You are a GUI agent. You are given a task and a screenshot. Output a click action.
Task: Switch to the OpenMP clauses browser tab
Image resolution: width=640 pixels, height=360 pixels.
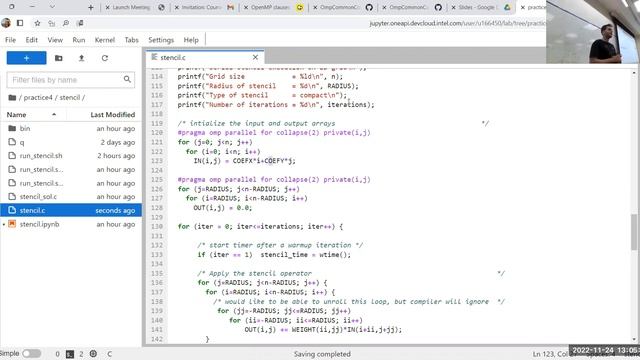[273, 7]
